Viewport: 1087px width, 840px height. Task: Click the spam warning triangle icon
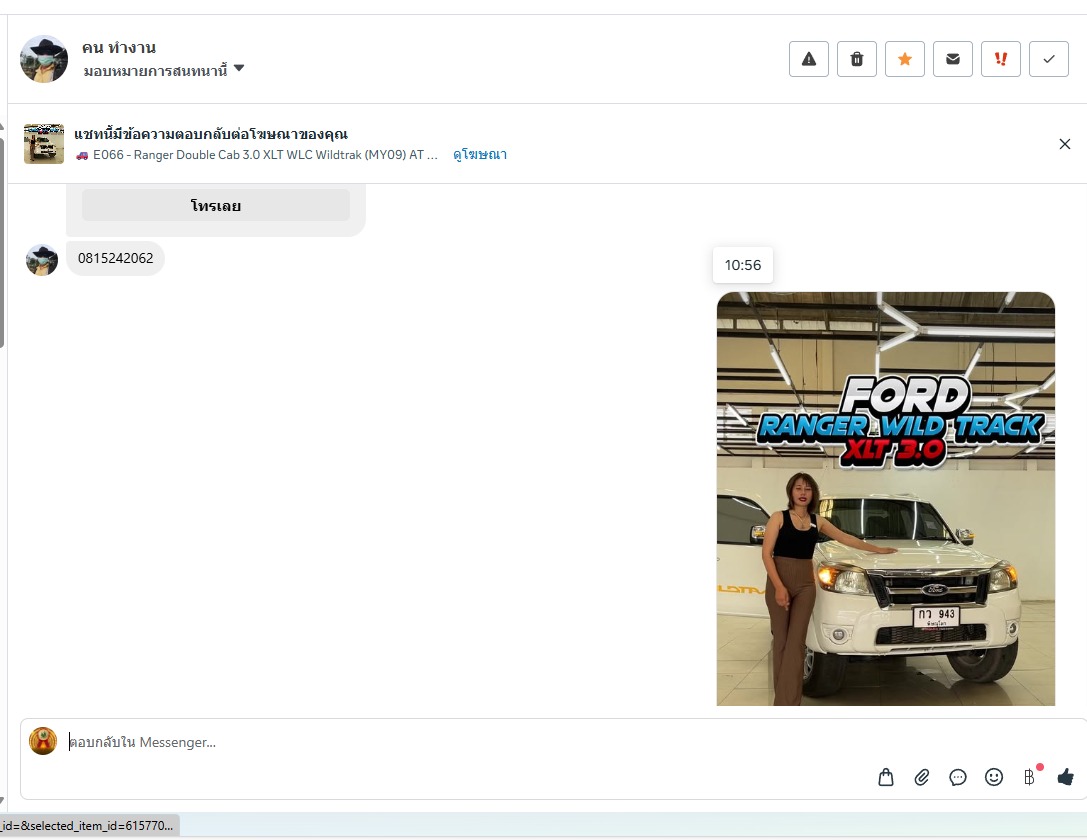808,59
